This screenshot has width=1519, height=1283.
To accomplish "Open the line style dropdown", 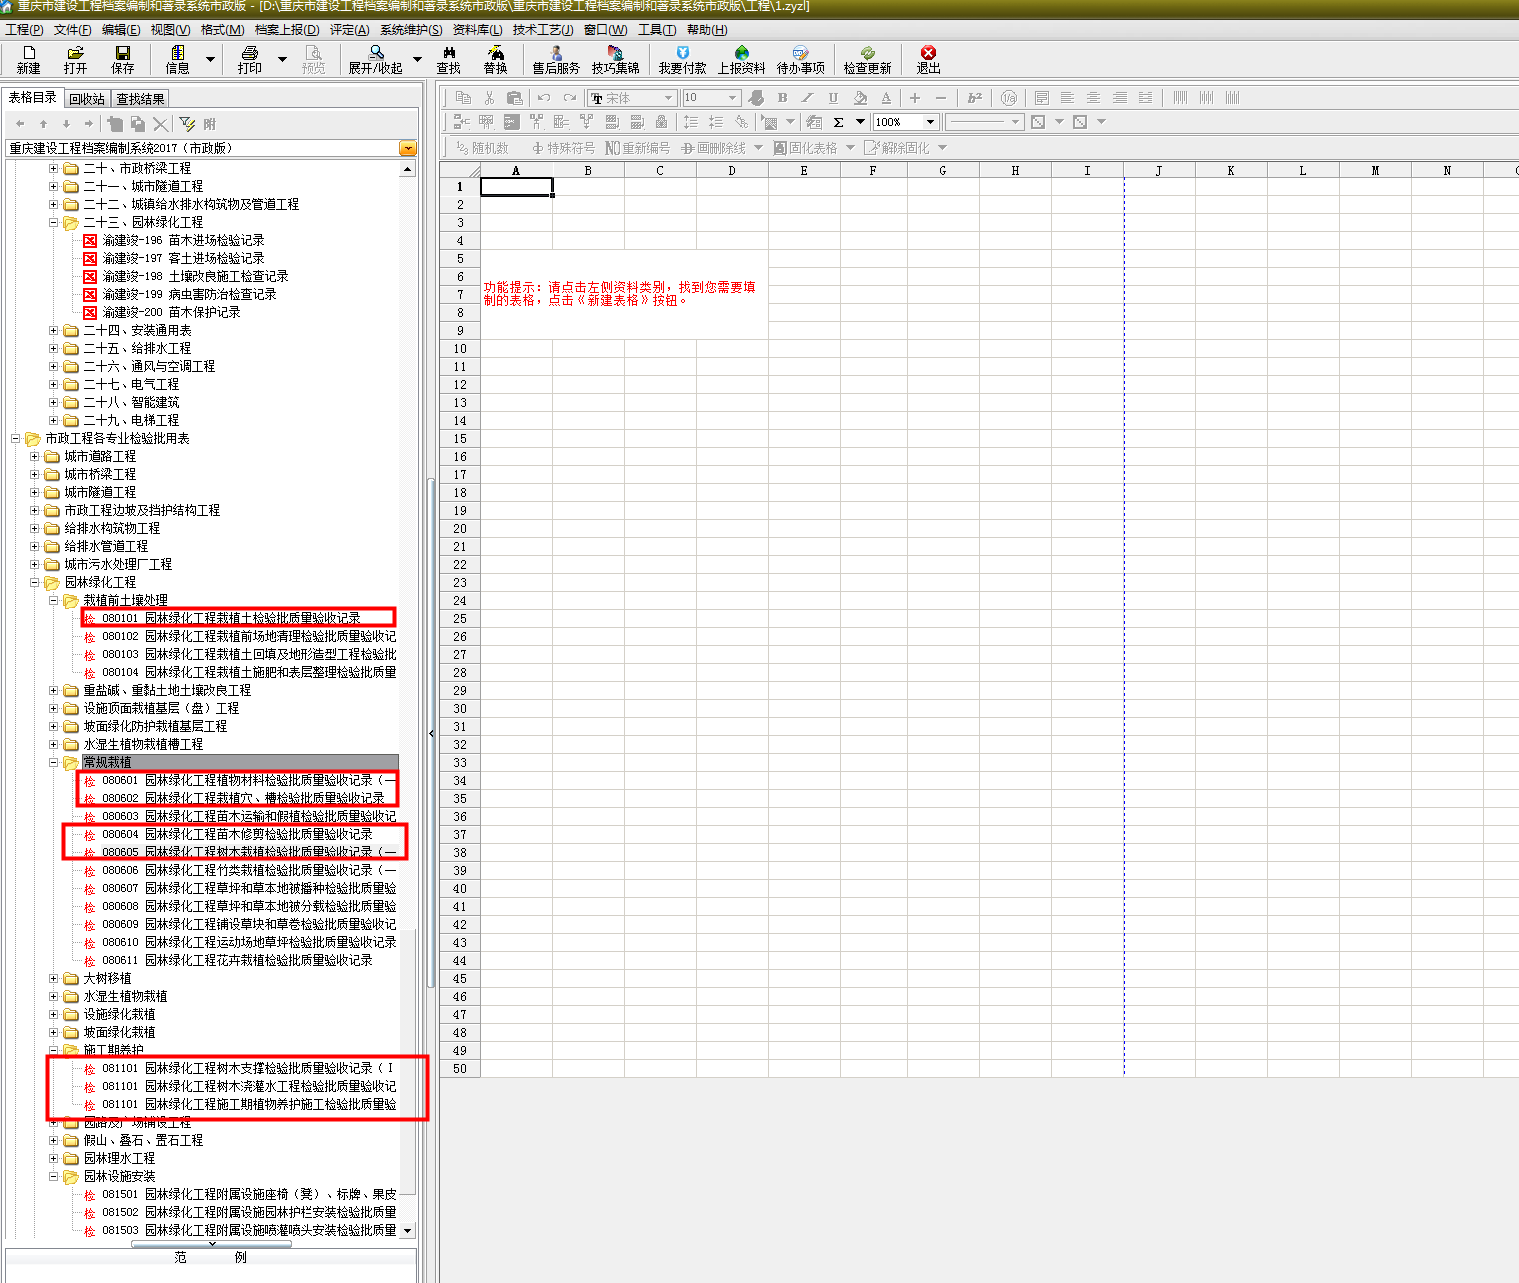I will pos(1016,122).
